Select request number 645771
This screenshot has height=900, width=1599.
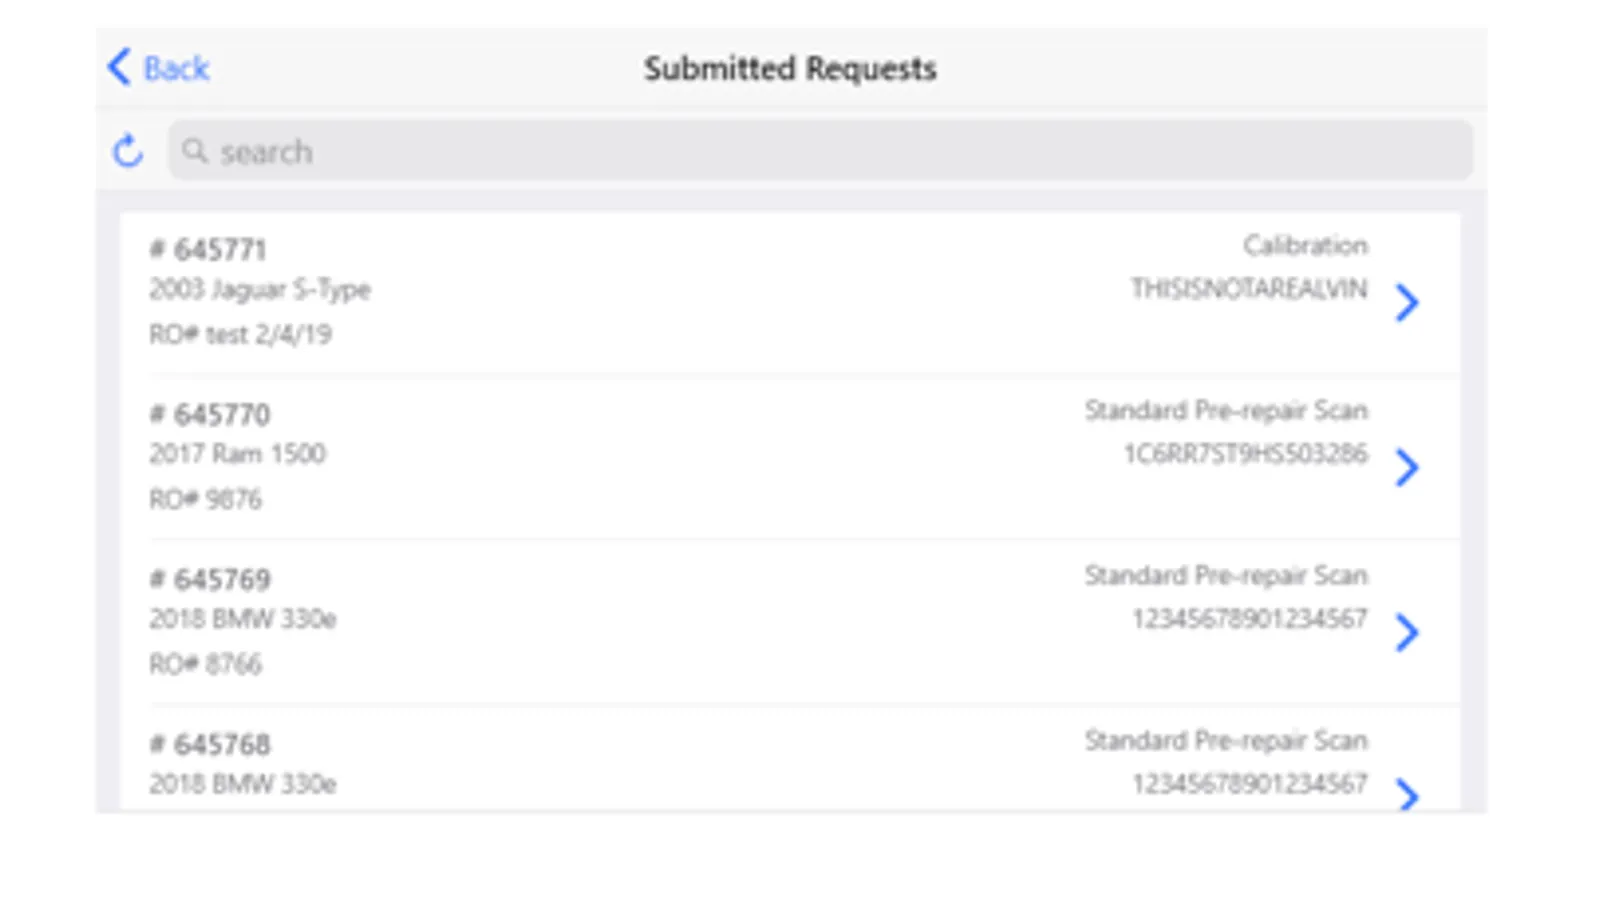[x=209, y=249]
